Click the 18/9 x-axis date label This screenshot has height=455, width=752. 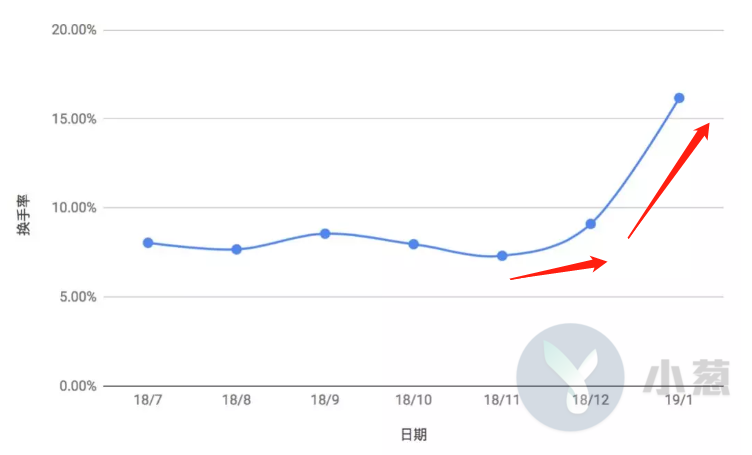coord(325,400)
